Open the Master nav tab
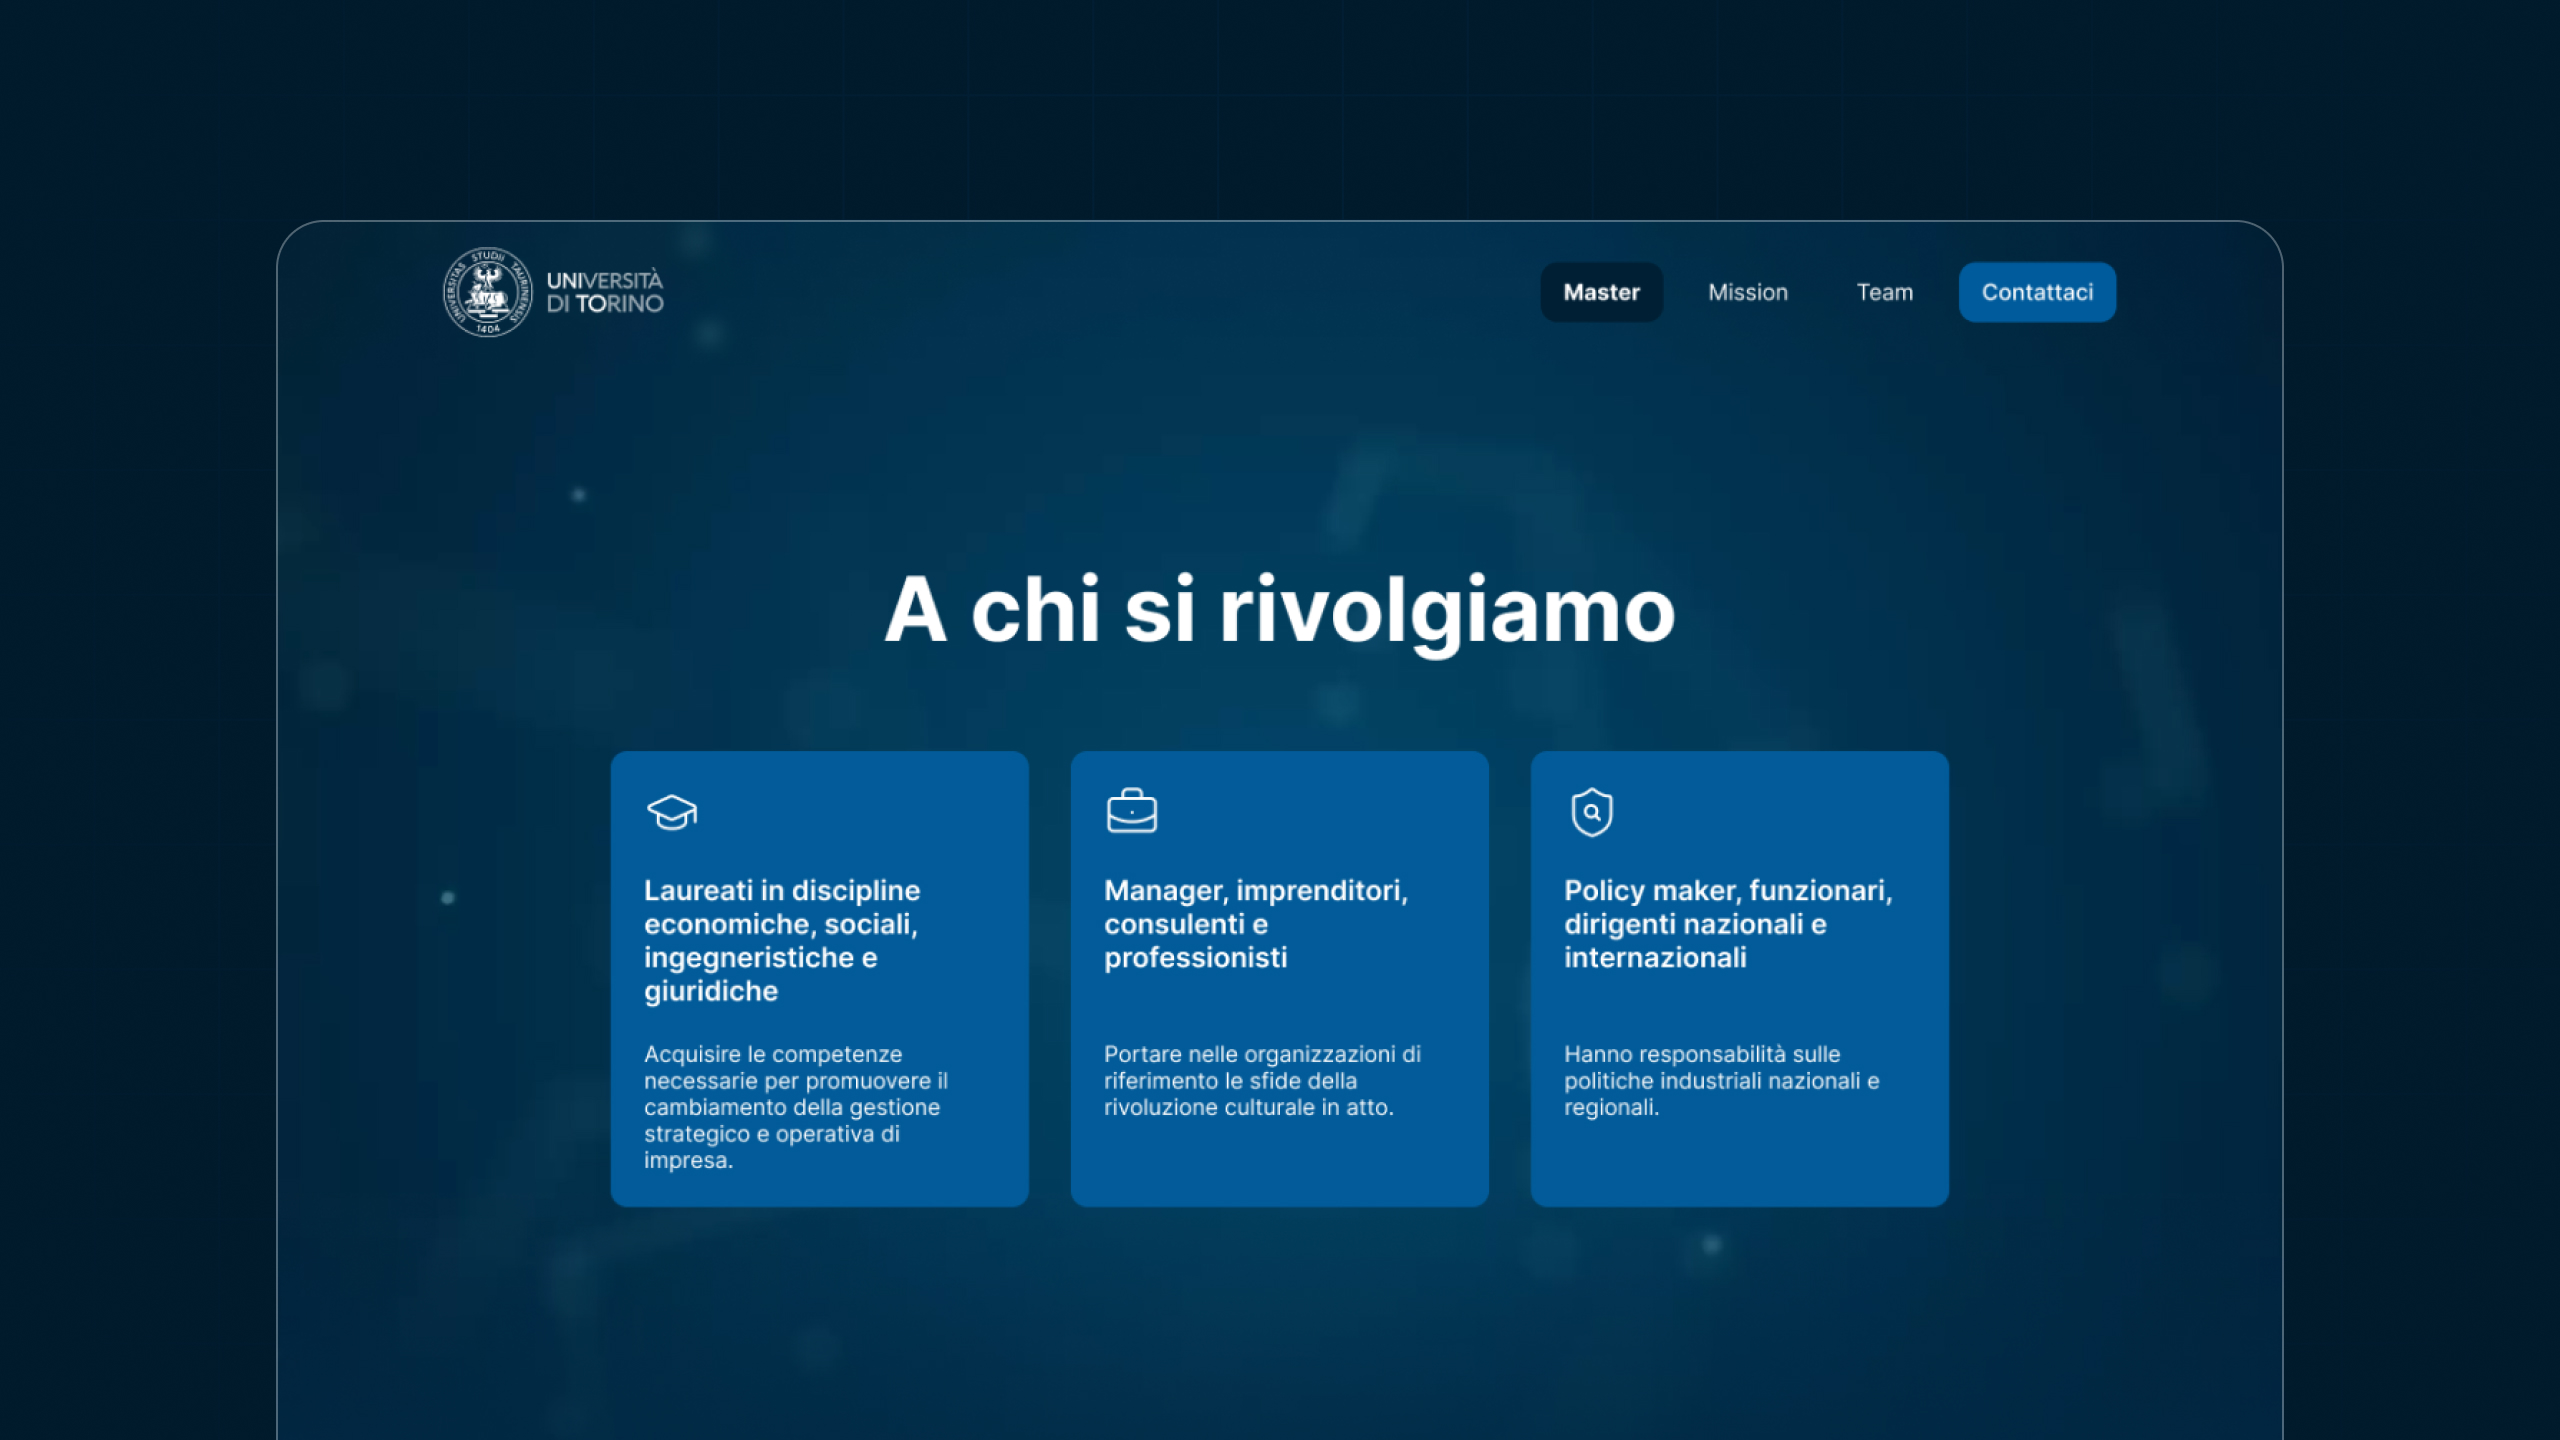 1602,292
